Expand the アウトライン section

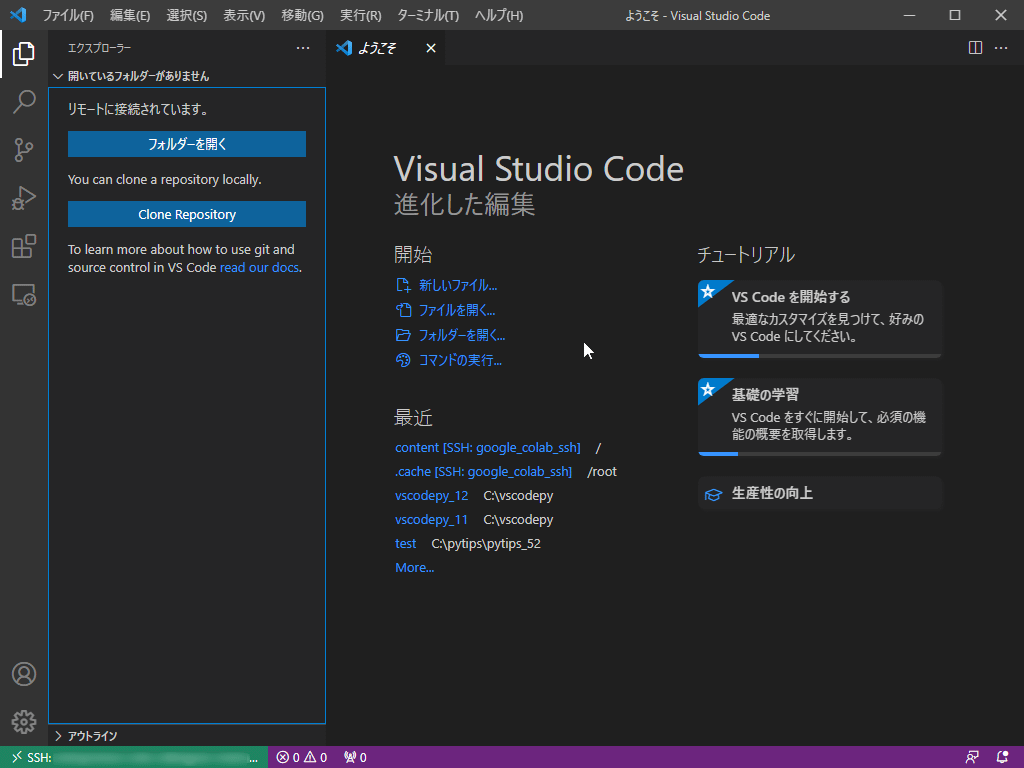click(x=100, y=736)
